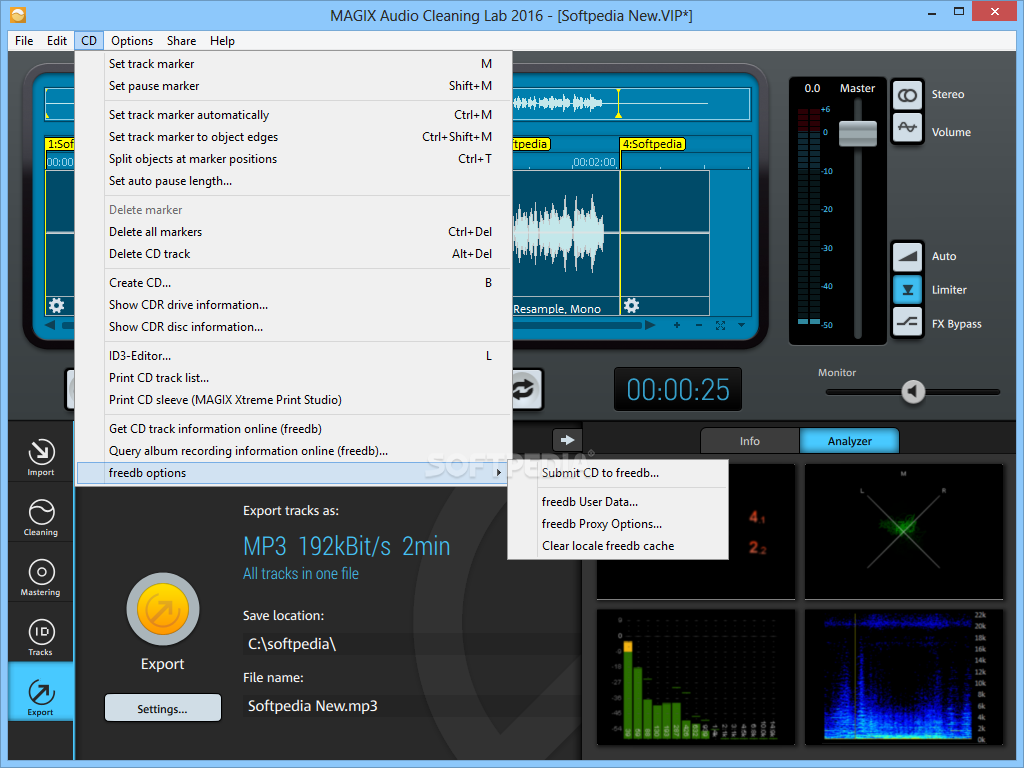Open the Import section in sidebar
Screen dimensions: 1024x768
tap(40, 456)
